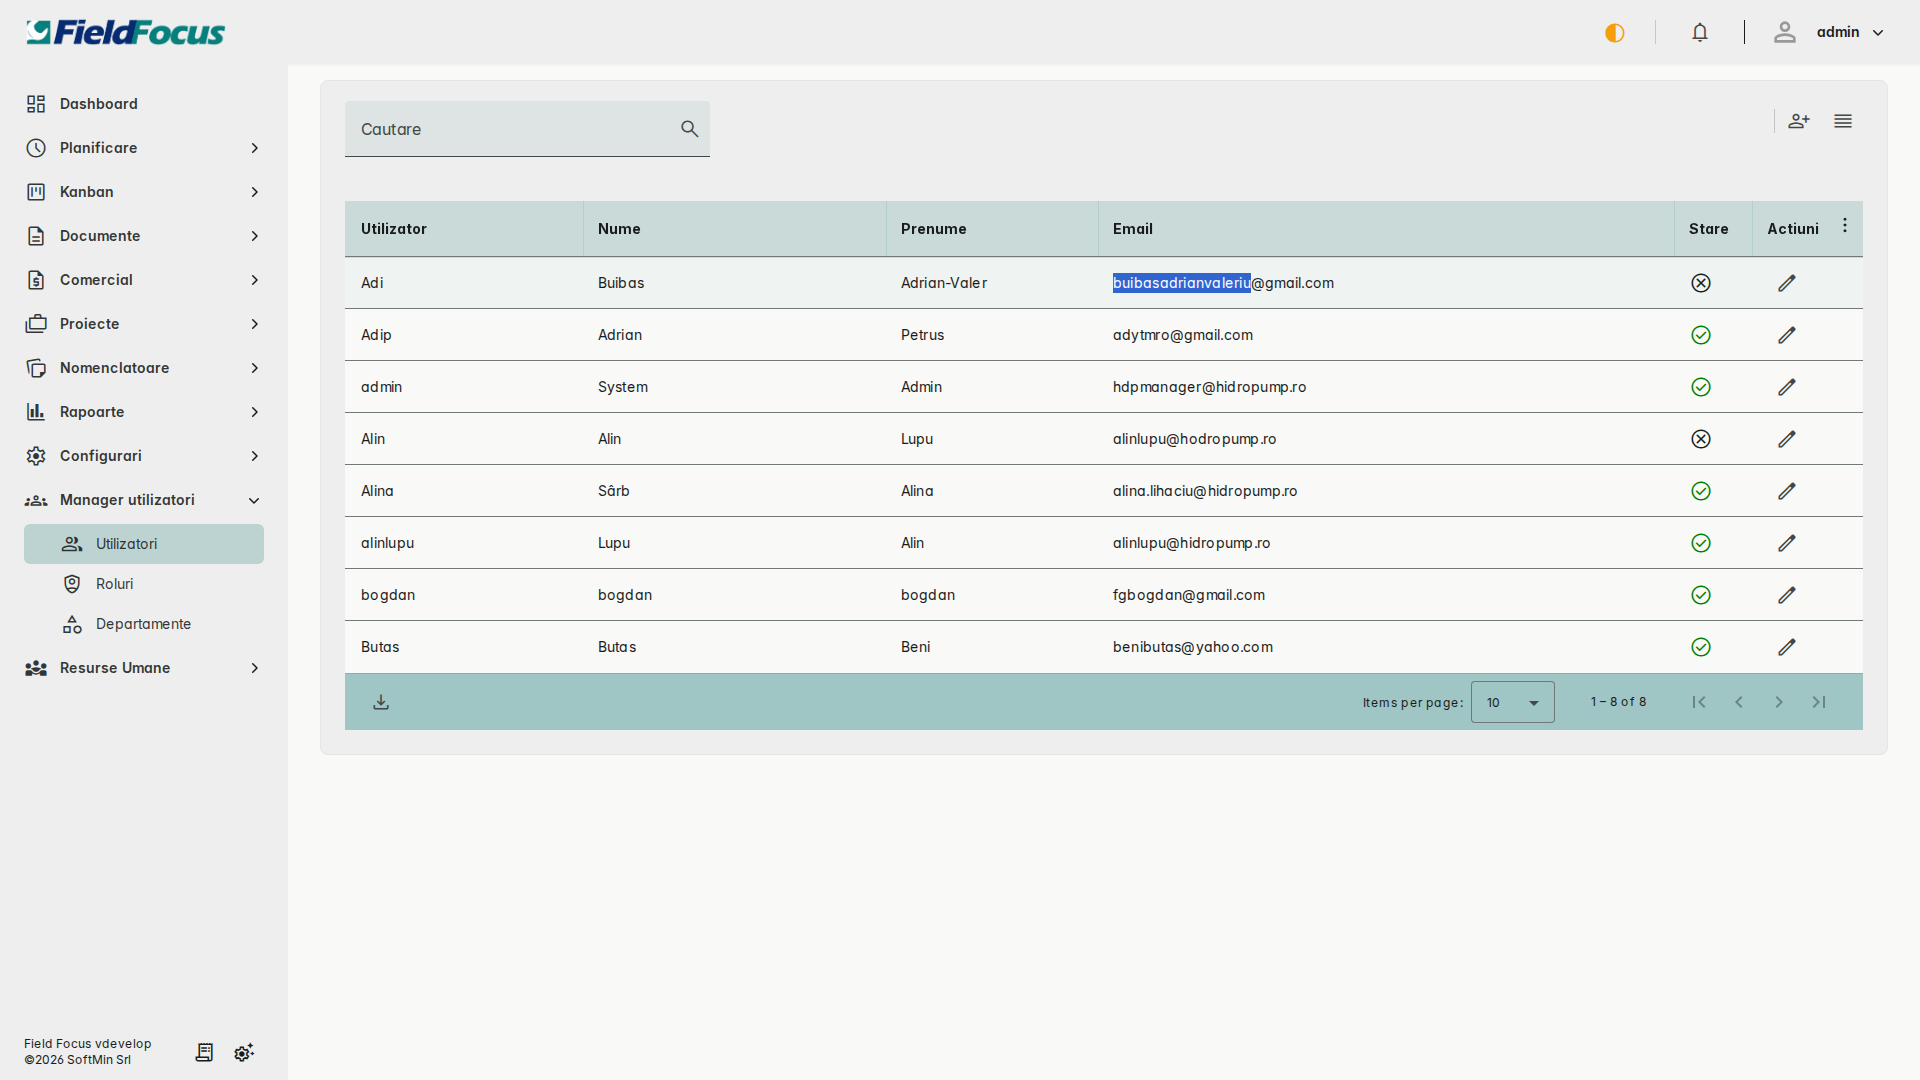Open the column options three-dot menu
The height and width of the screenshot is (1080, 1920).
(1845, 226)
